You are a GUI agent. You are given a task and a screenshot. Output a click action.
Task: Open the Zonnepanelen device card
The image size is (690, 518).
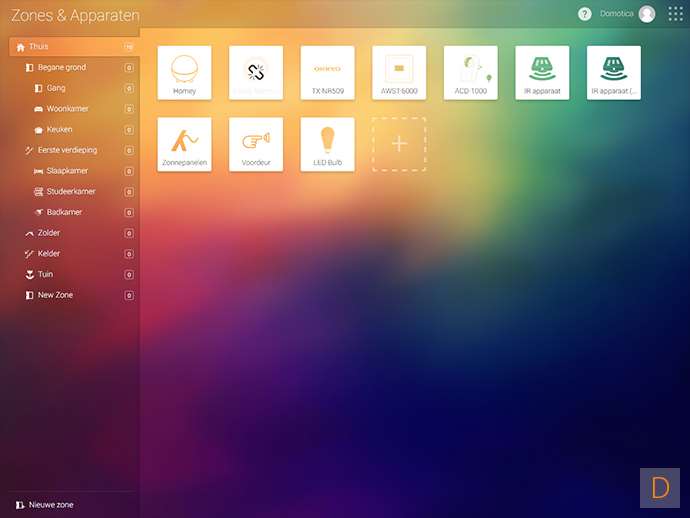[184, 144]
